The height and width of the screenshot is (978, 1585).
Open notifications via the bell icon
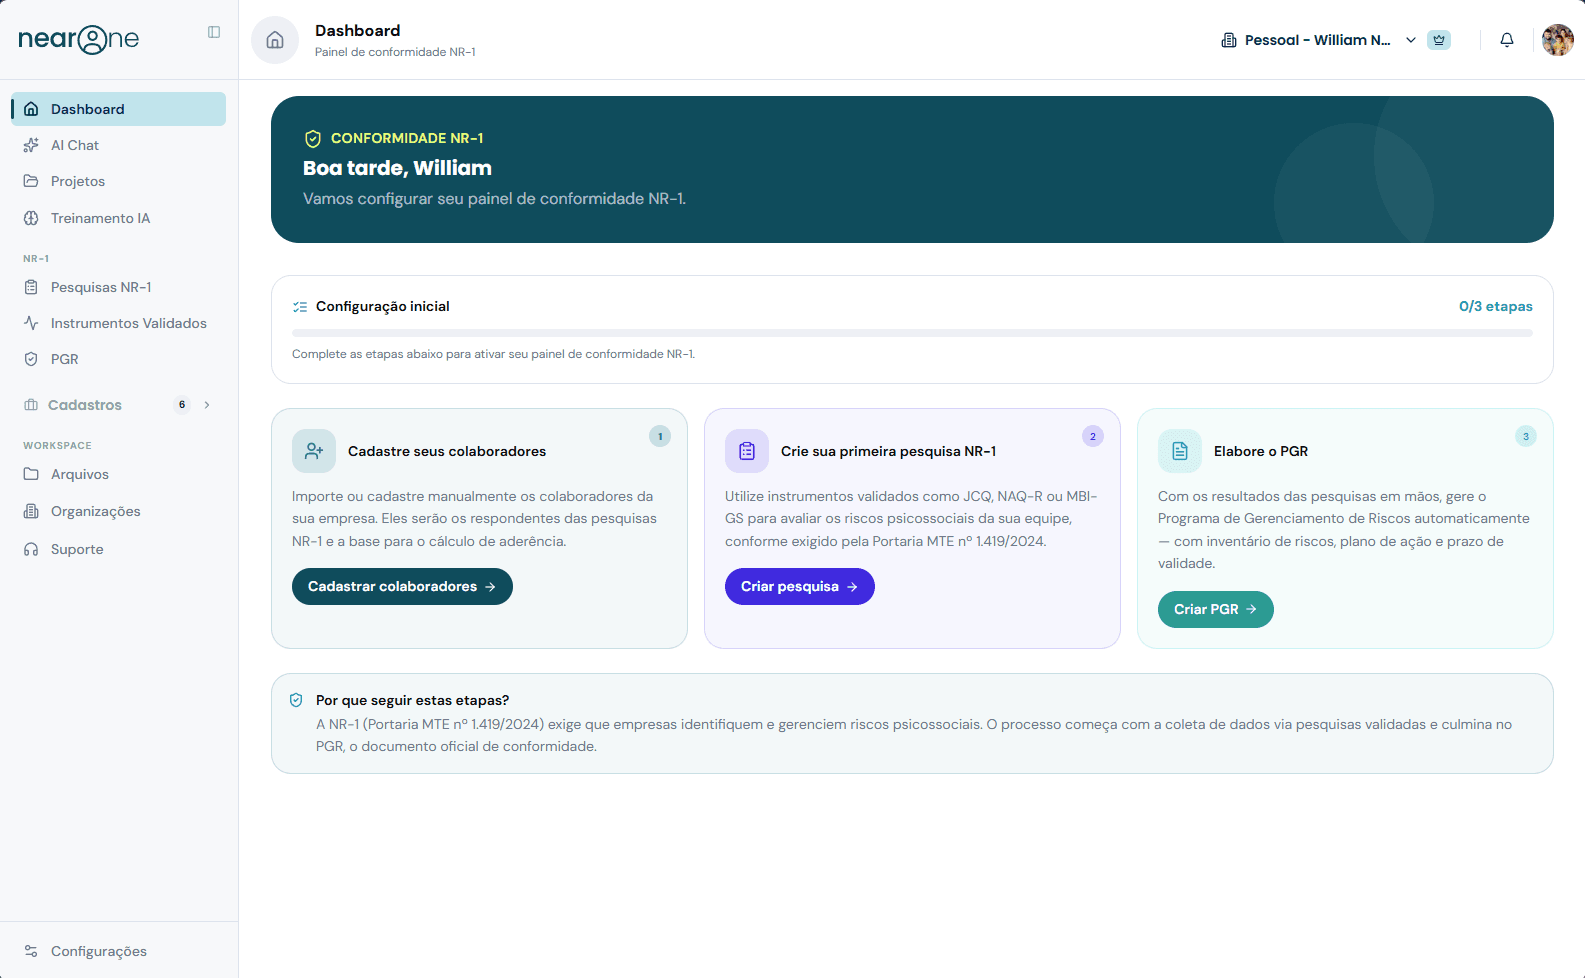point(1507,40)
